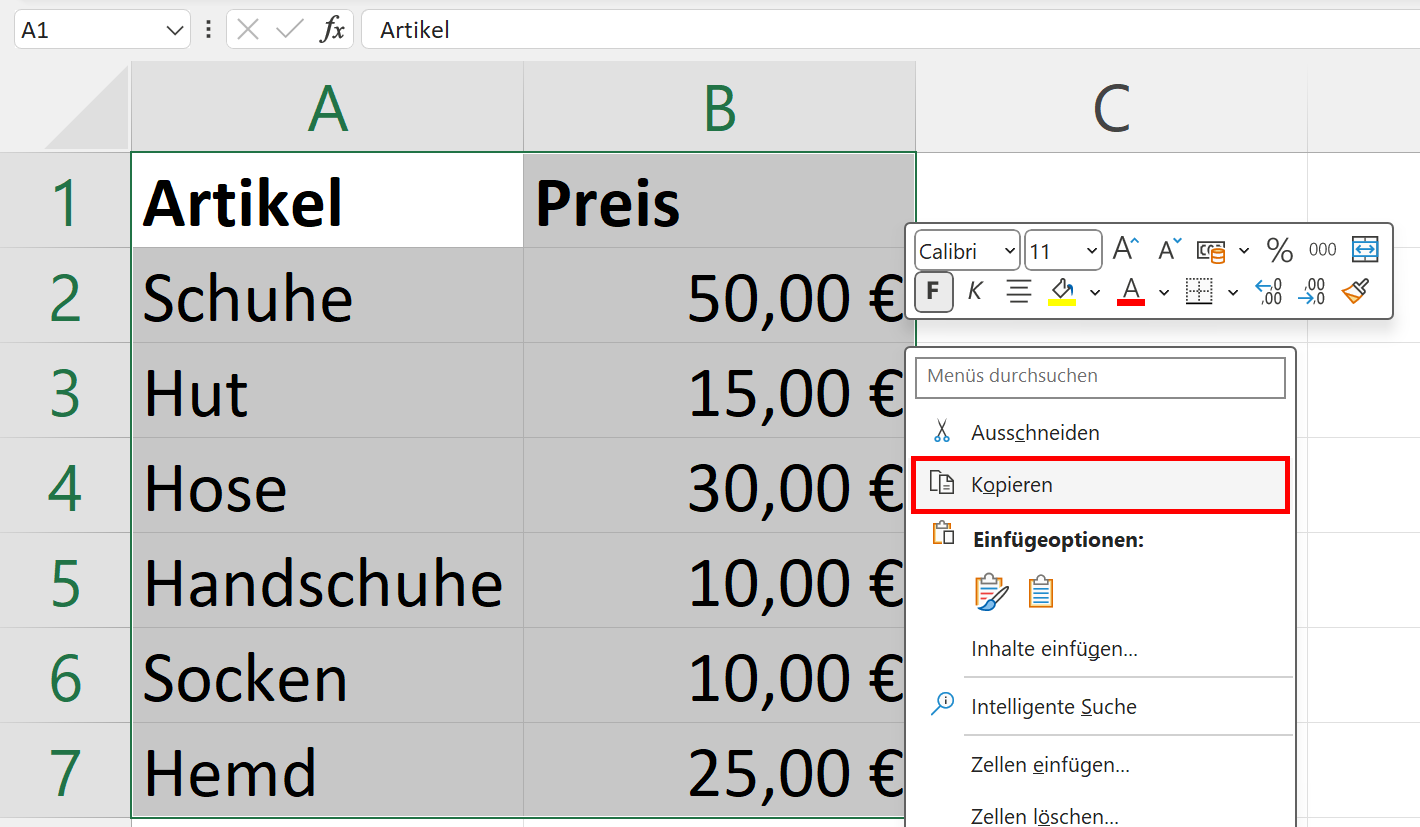Expand the fill color dropdown arrow
Viewport: 1420px width, 827px height.
click(x=1095, y=292)
